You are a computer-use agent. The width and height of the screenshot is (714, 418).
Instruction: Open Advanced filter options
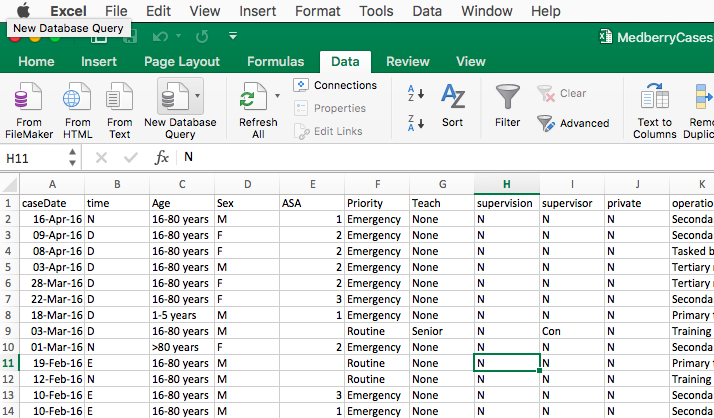pyautogui.click(x=573, y=123)
